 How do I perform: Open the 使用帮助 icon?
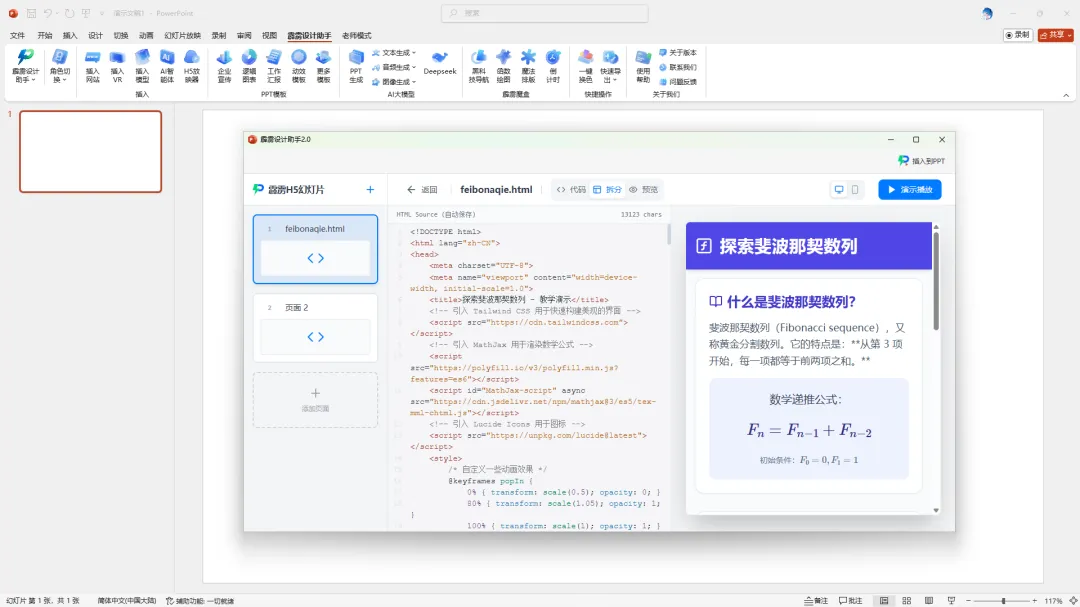pos(643,66)
